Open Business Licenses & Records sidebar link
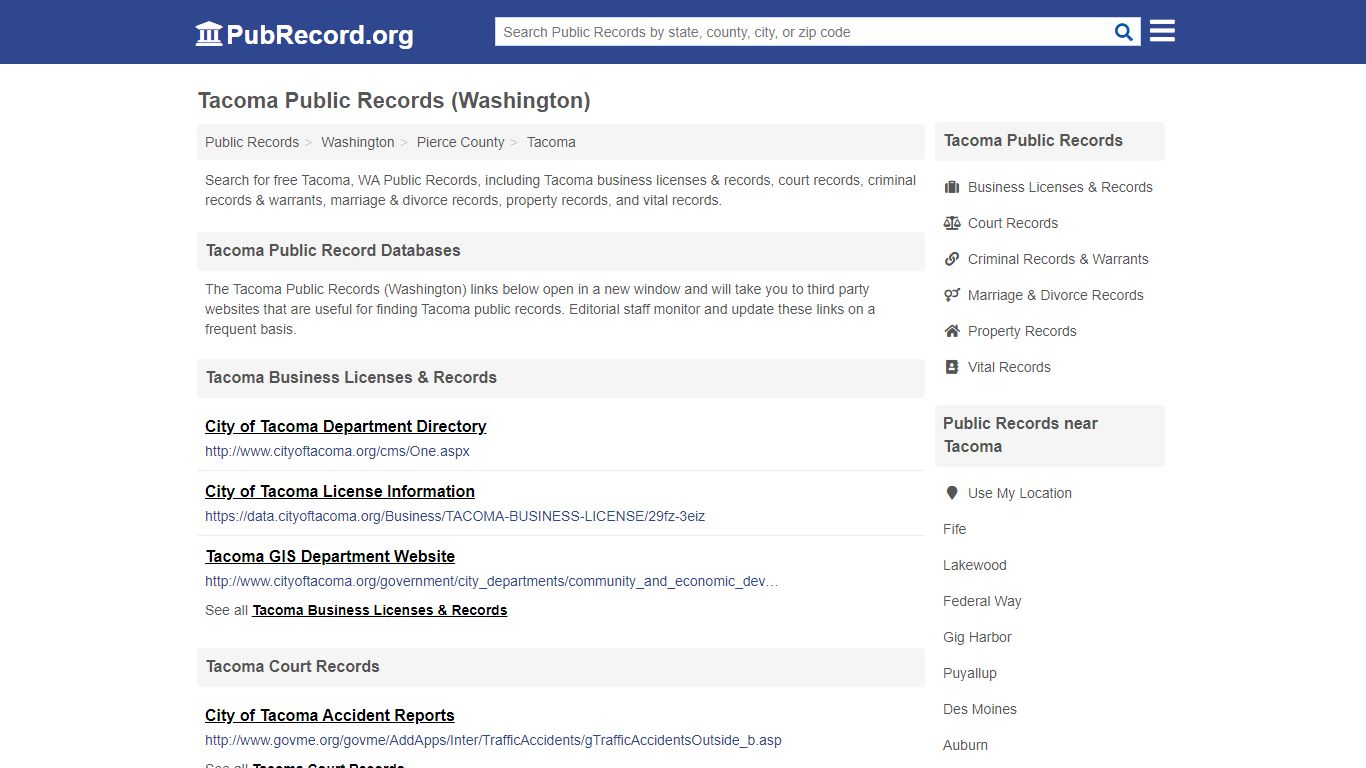This screenshot has width=1366, height=768. coord(1060,187)
